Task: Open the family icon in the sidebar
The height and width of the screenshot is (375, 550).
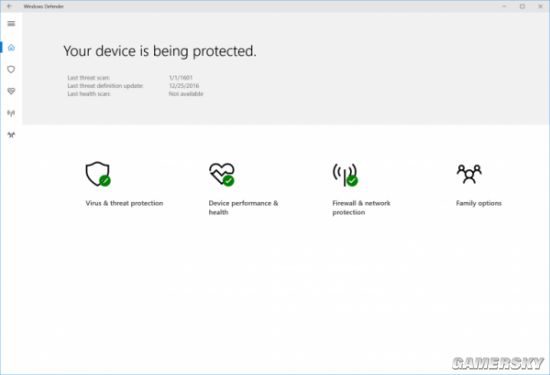Action: (x=11, y=135)
